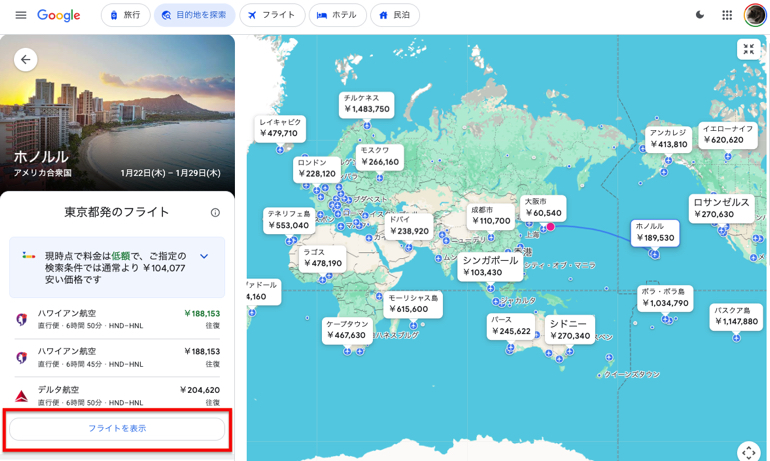
Task: Select the パース ¥245,622 map label
Action: (x=511, y=326)
